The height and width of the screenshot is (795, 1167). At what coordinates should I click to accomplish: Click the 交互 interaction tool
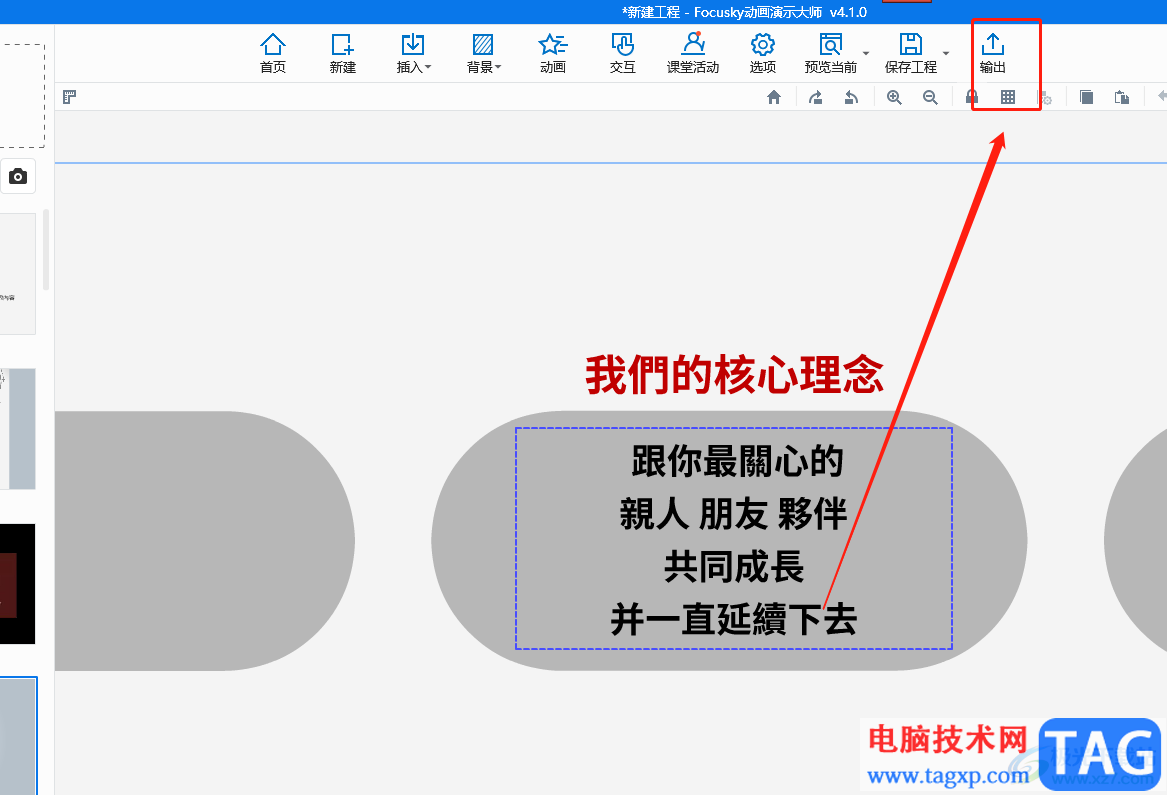pos(622,53)
